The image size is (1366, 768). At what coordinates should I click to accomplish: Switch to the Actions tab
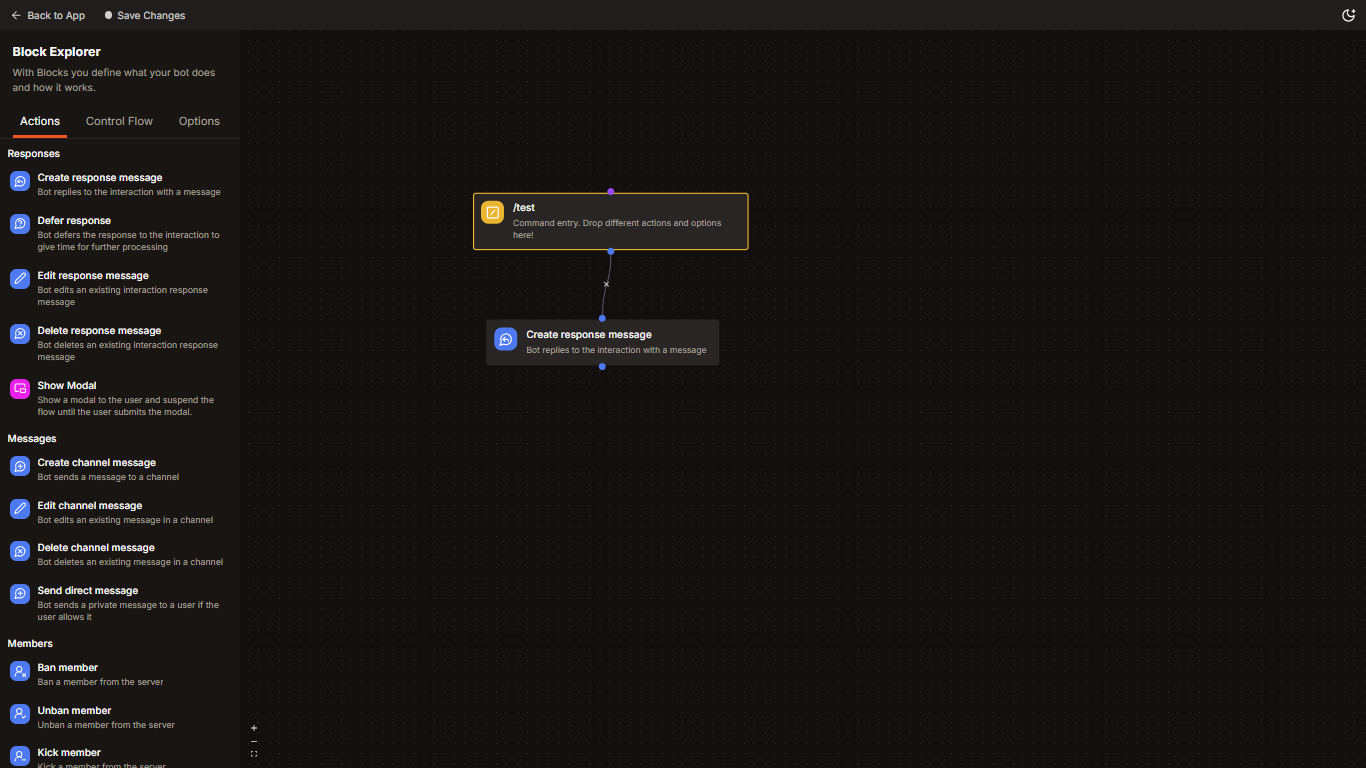pyautogui.click(x=40, y=121)
